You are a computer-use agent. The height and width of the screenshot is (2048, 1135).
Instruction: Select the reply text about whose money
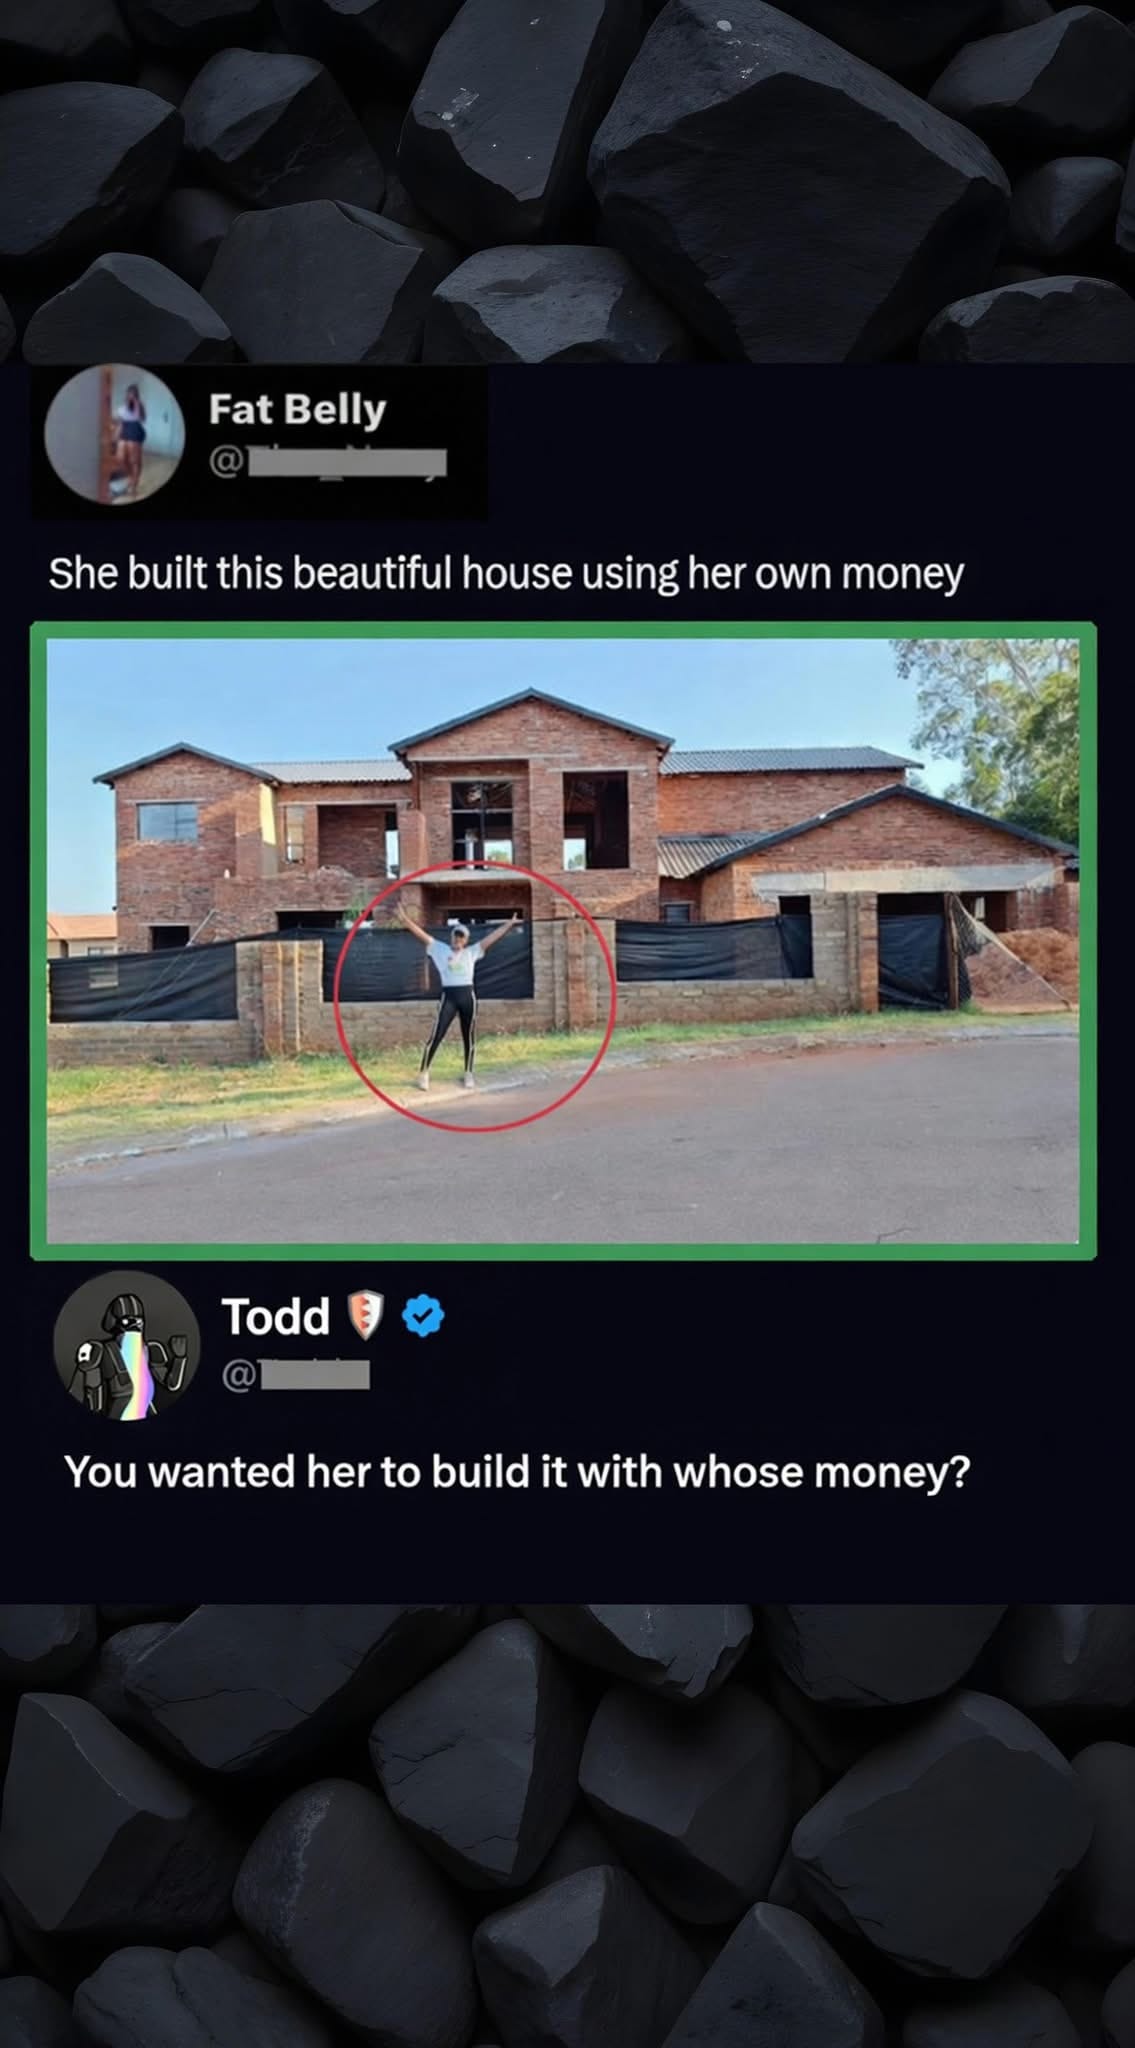coord(517,1472)
